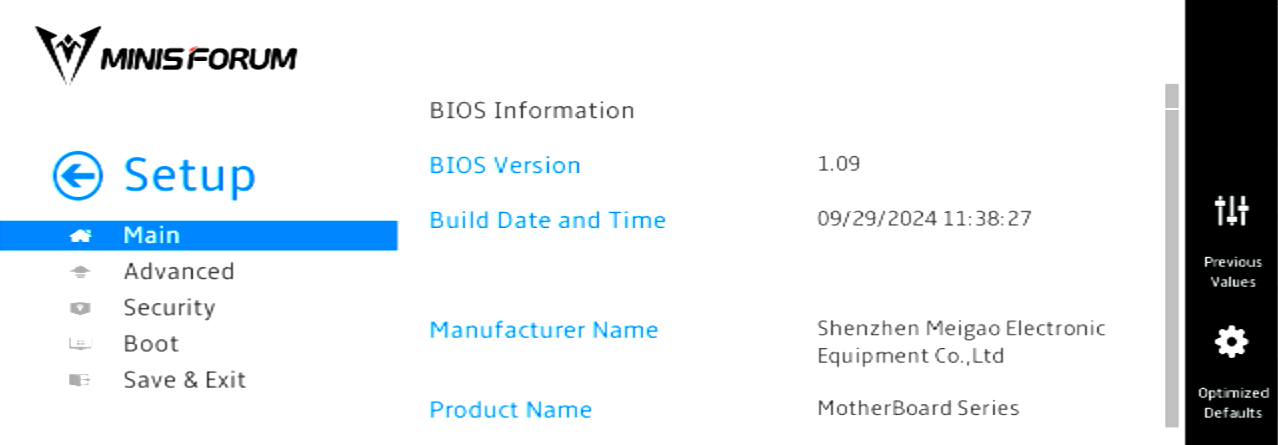Screen dimensions: 1278x445
Task: Select the Build Date and Time label
Action: pos(547,220)
